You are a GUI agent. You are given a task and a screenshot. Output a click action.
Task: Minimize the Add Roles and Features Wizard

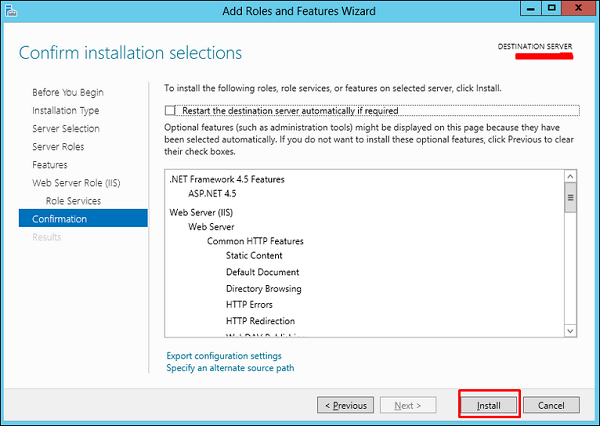click(528, 12)
